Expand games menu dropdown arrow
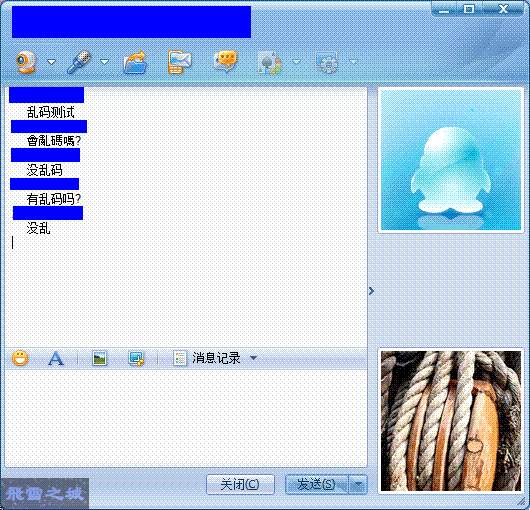 296,62
